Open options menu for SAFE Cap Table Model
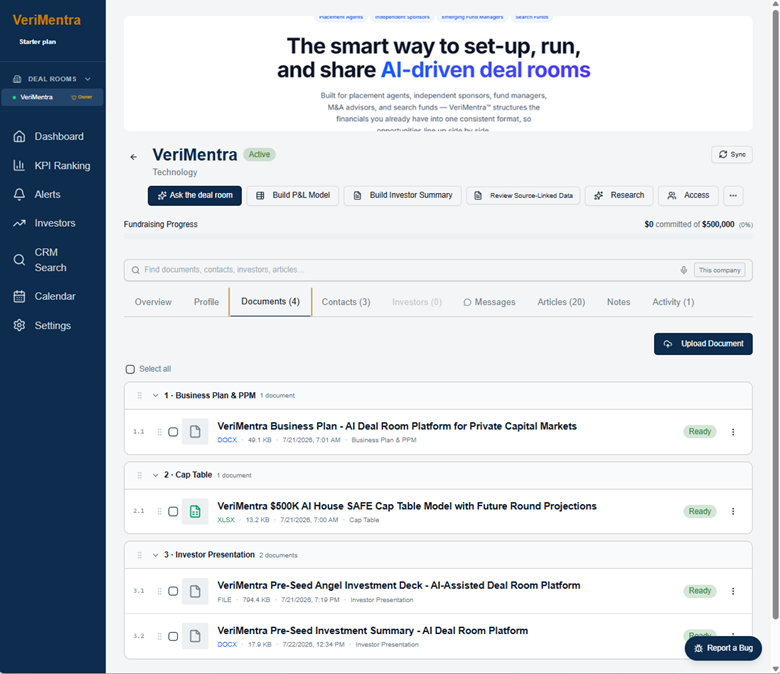This screenshot has width=780, height=674. 733,511
